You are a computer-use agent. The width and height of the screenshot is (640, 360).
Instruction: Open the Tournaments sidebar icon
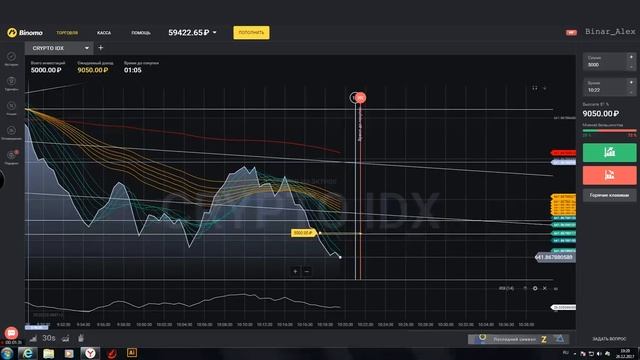pos(11,83)
